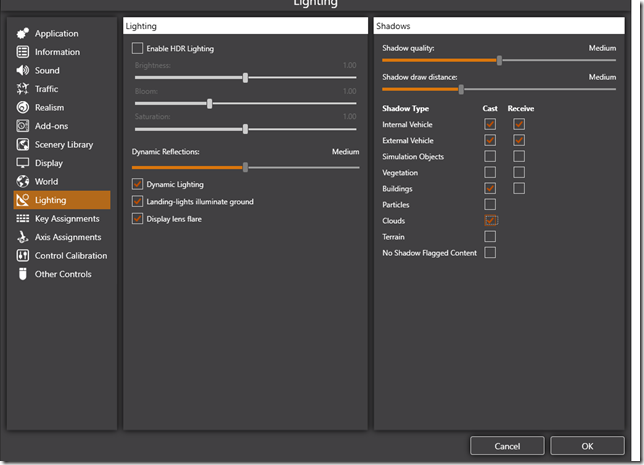Viewport: 644px width, 465px height.
Task: Click the Lighting icon in selected row
Action: point(23,200)
